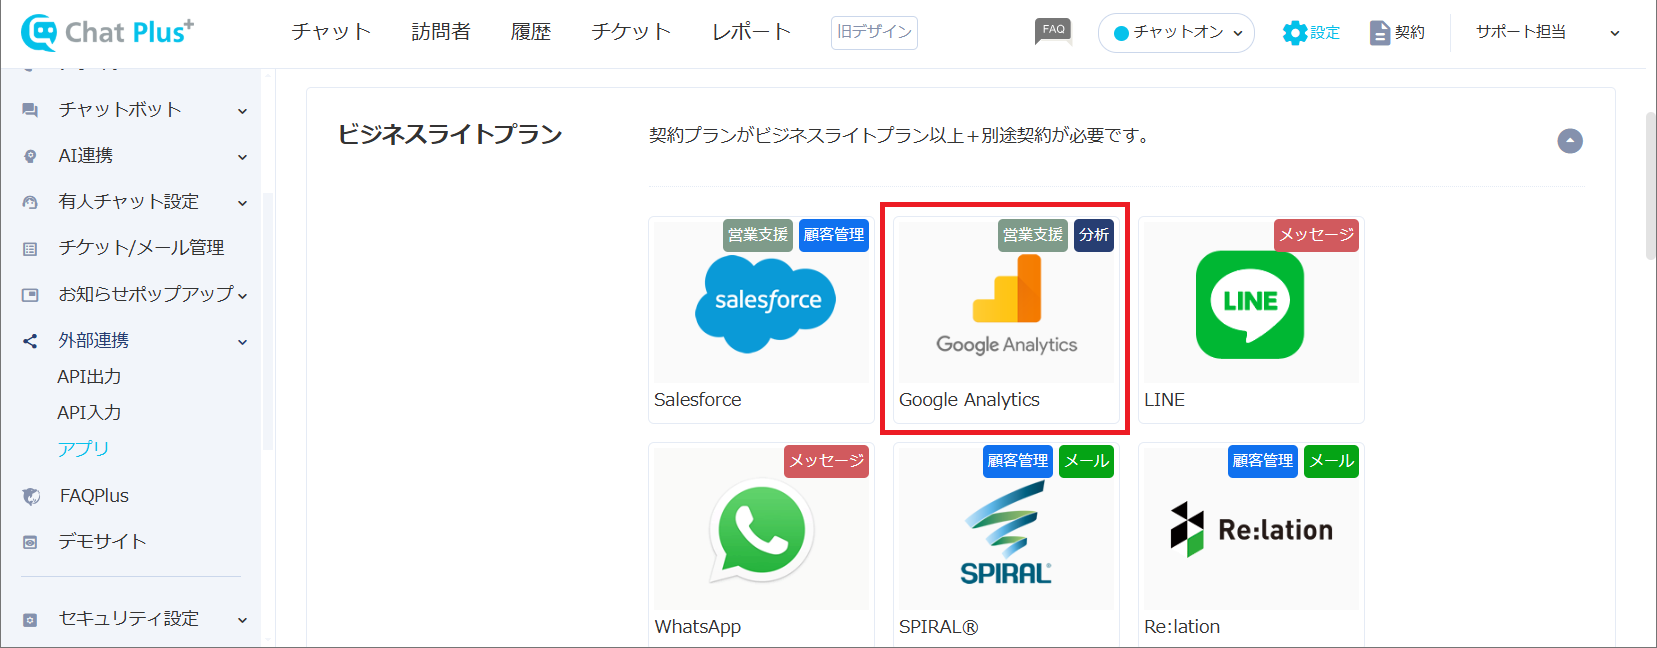Viewport: 1657px width, 648px height.
Task: Select the アプリ submenu item
Action: point(83,449)
